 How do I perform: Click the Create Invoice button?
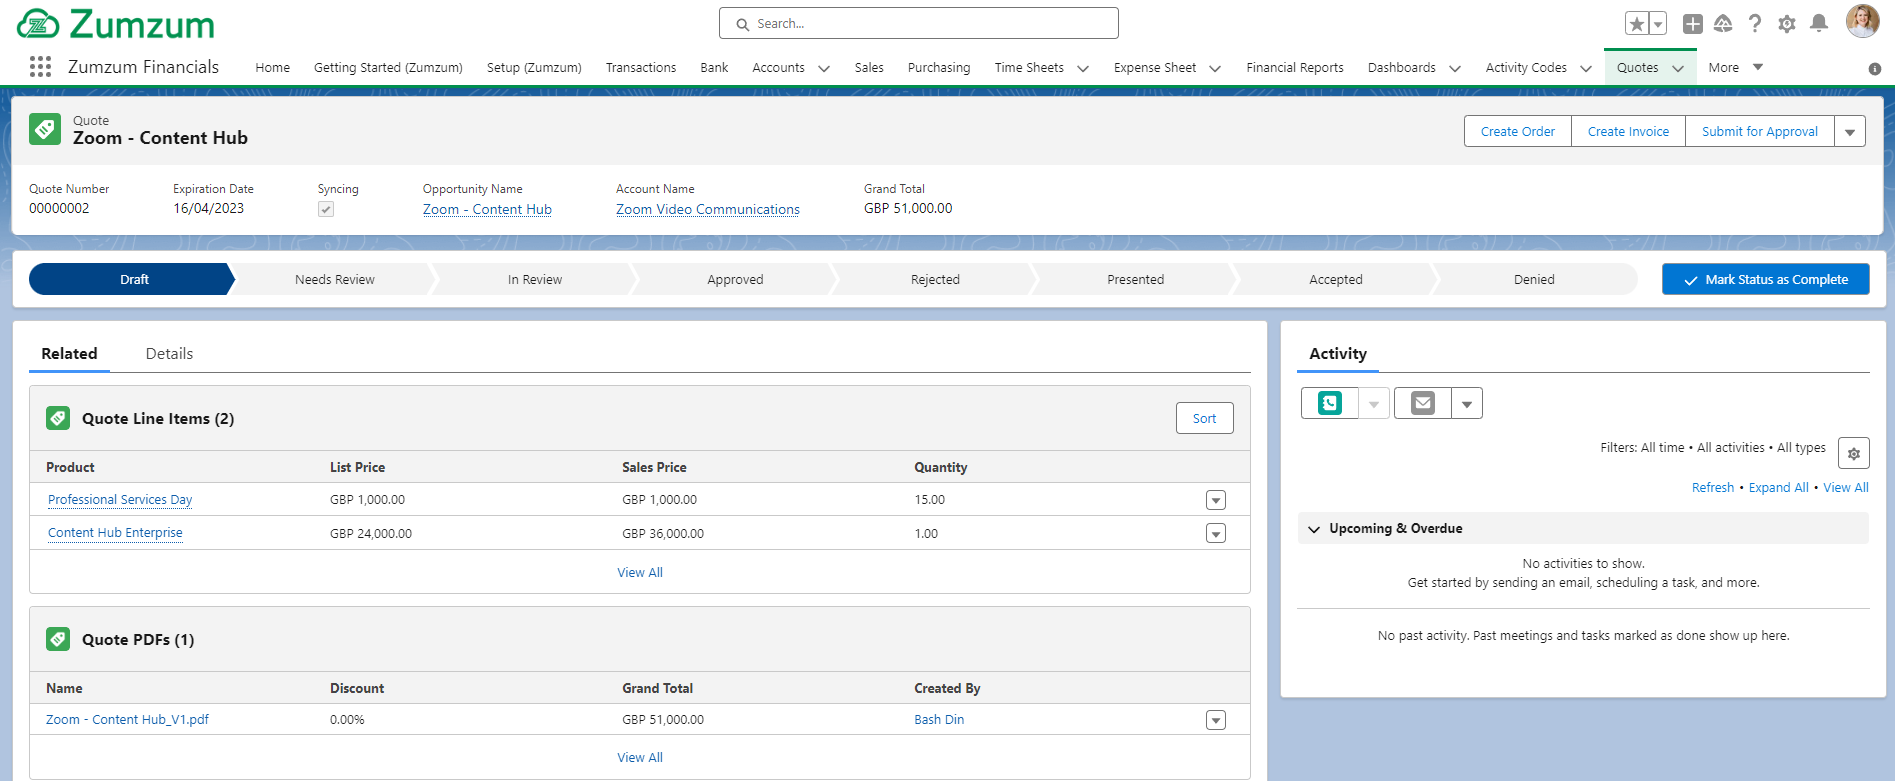(1628, 132)
